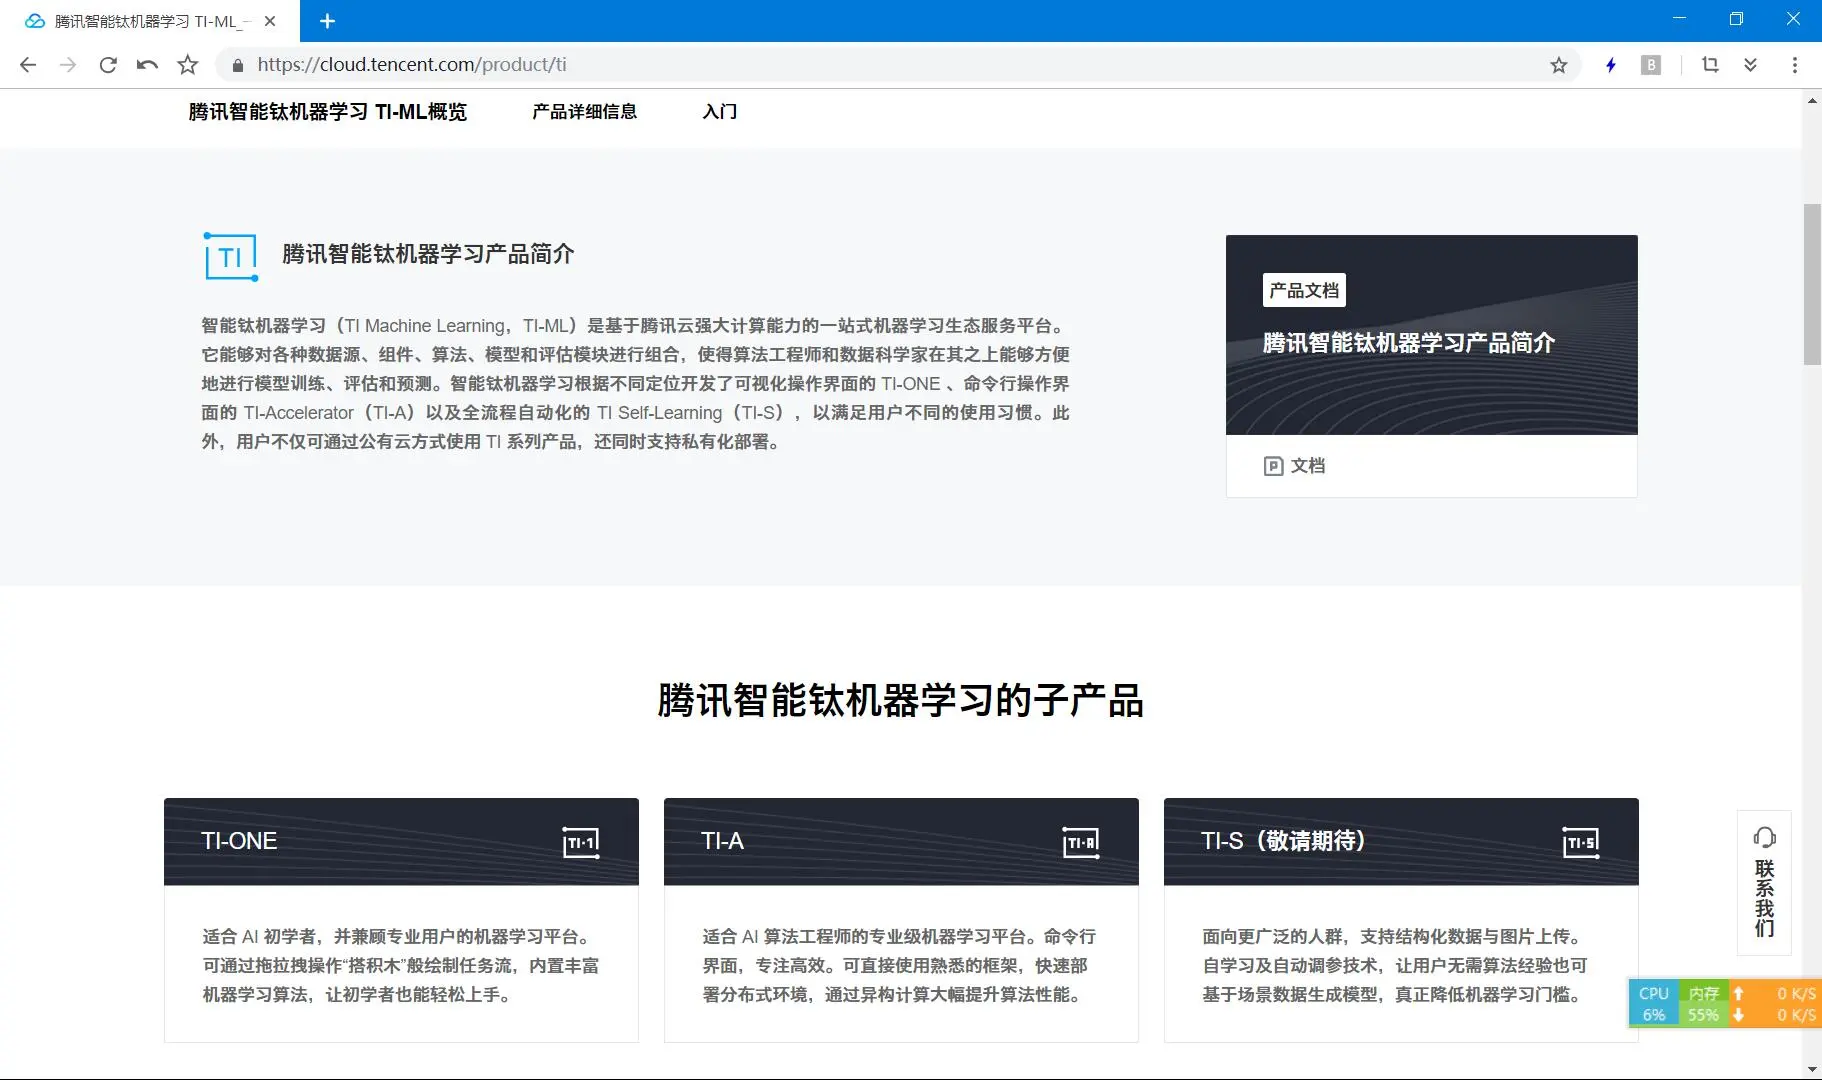The height and width of the screenshot is (1080, 1822).
Task: Click the 联系我们 contact button
Action: tap(1764, 882)
